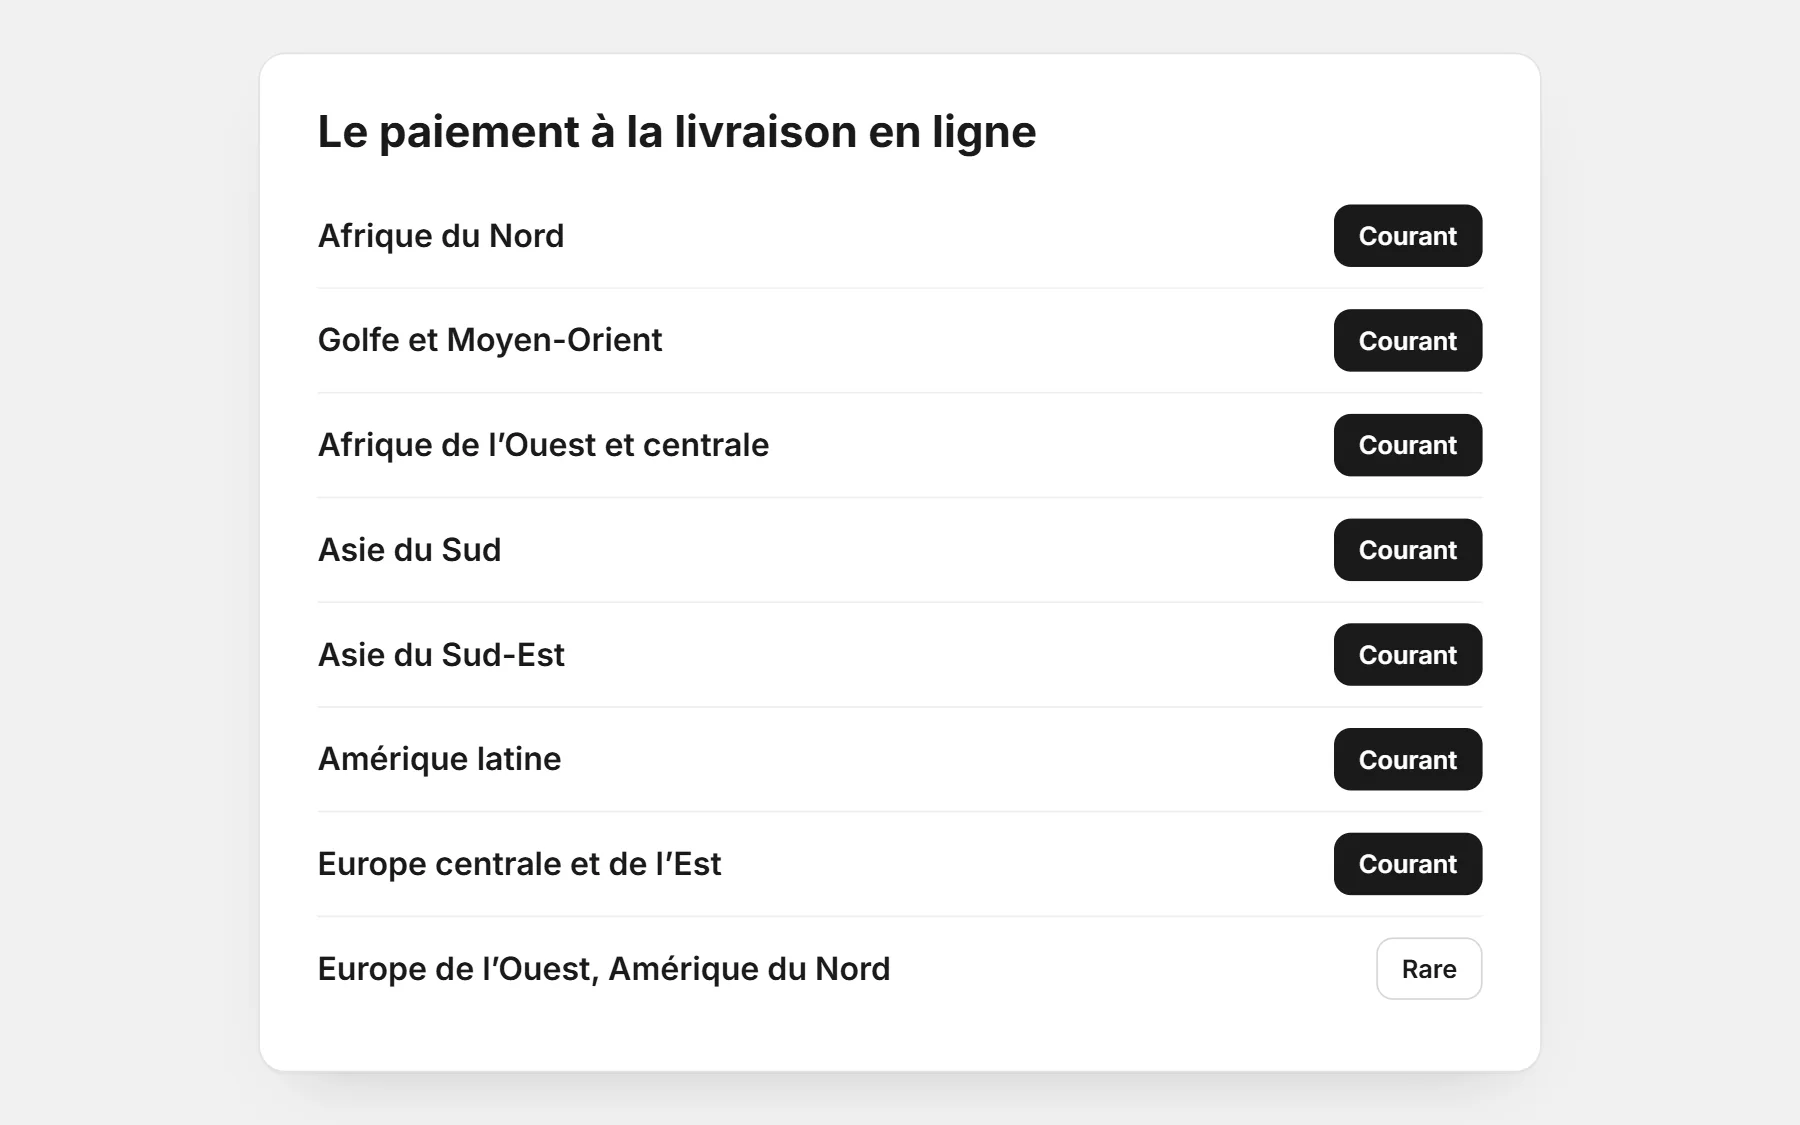
Task: Select the Courant badge beside Amérique latine
Action: (x=1407, y=759)
